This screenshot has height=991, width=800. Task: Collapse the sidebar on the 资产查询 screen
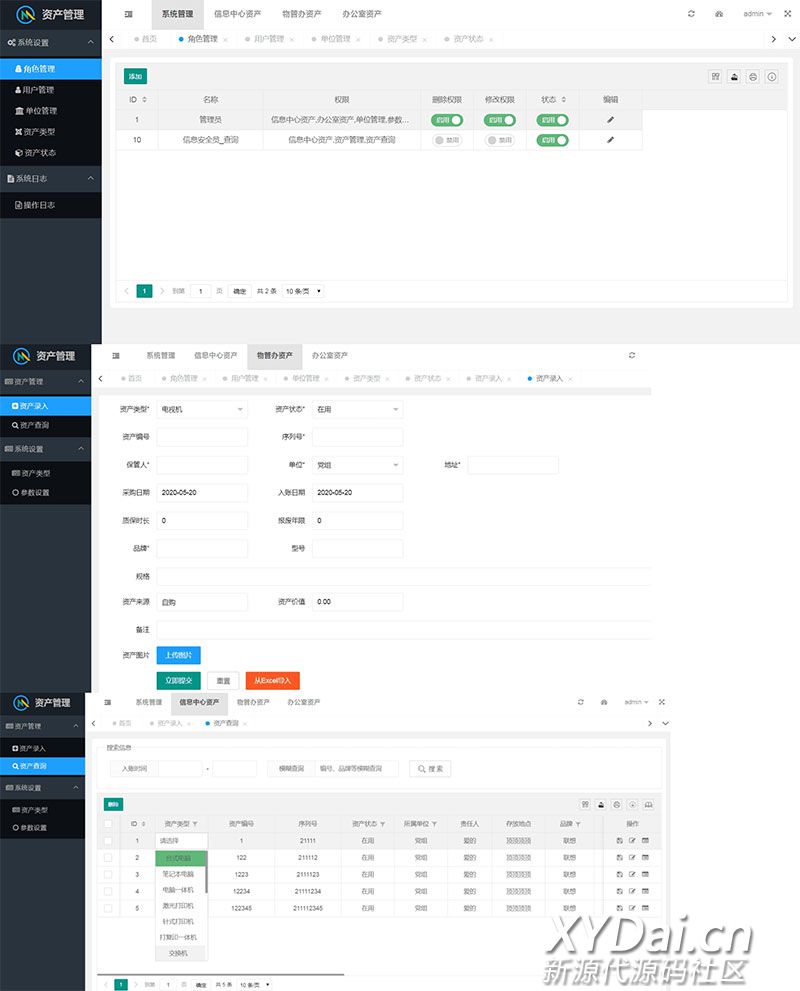(107, 702)
